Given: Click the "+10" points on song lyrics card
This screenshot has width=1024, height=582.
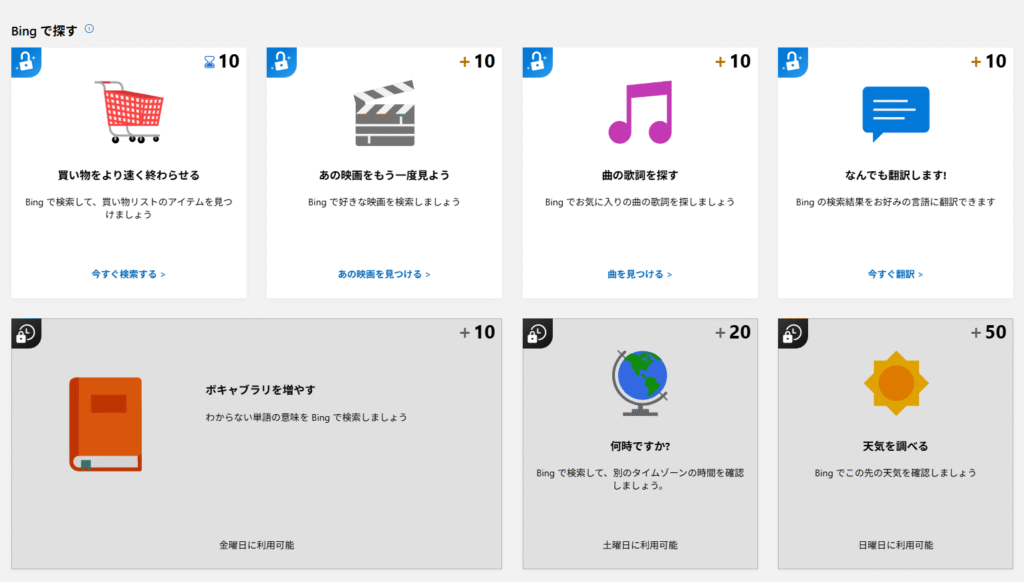Looking at the screenshot, I should 733,61.
